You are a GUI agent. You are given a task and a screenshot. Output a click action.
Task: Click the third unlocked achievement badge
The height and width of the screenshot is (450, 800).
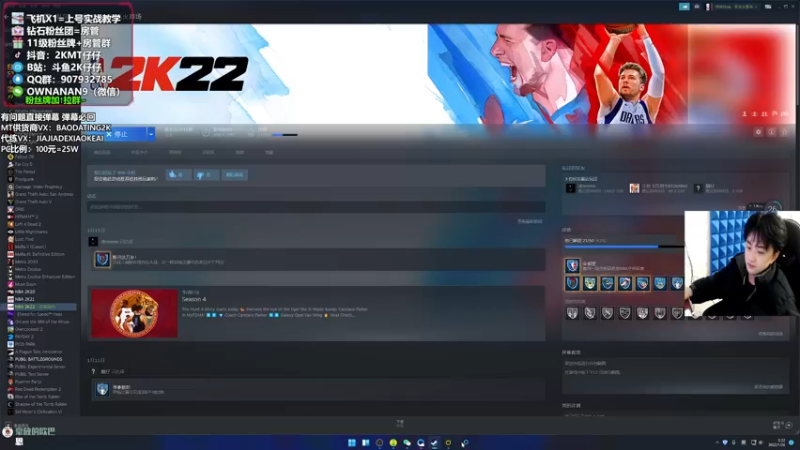coord(607,283)
